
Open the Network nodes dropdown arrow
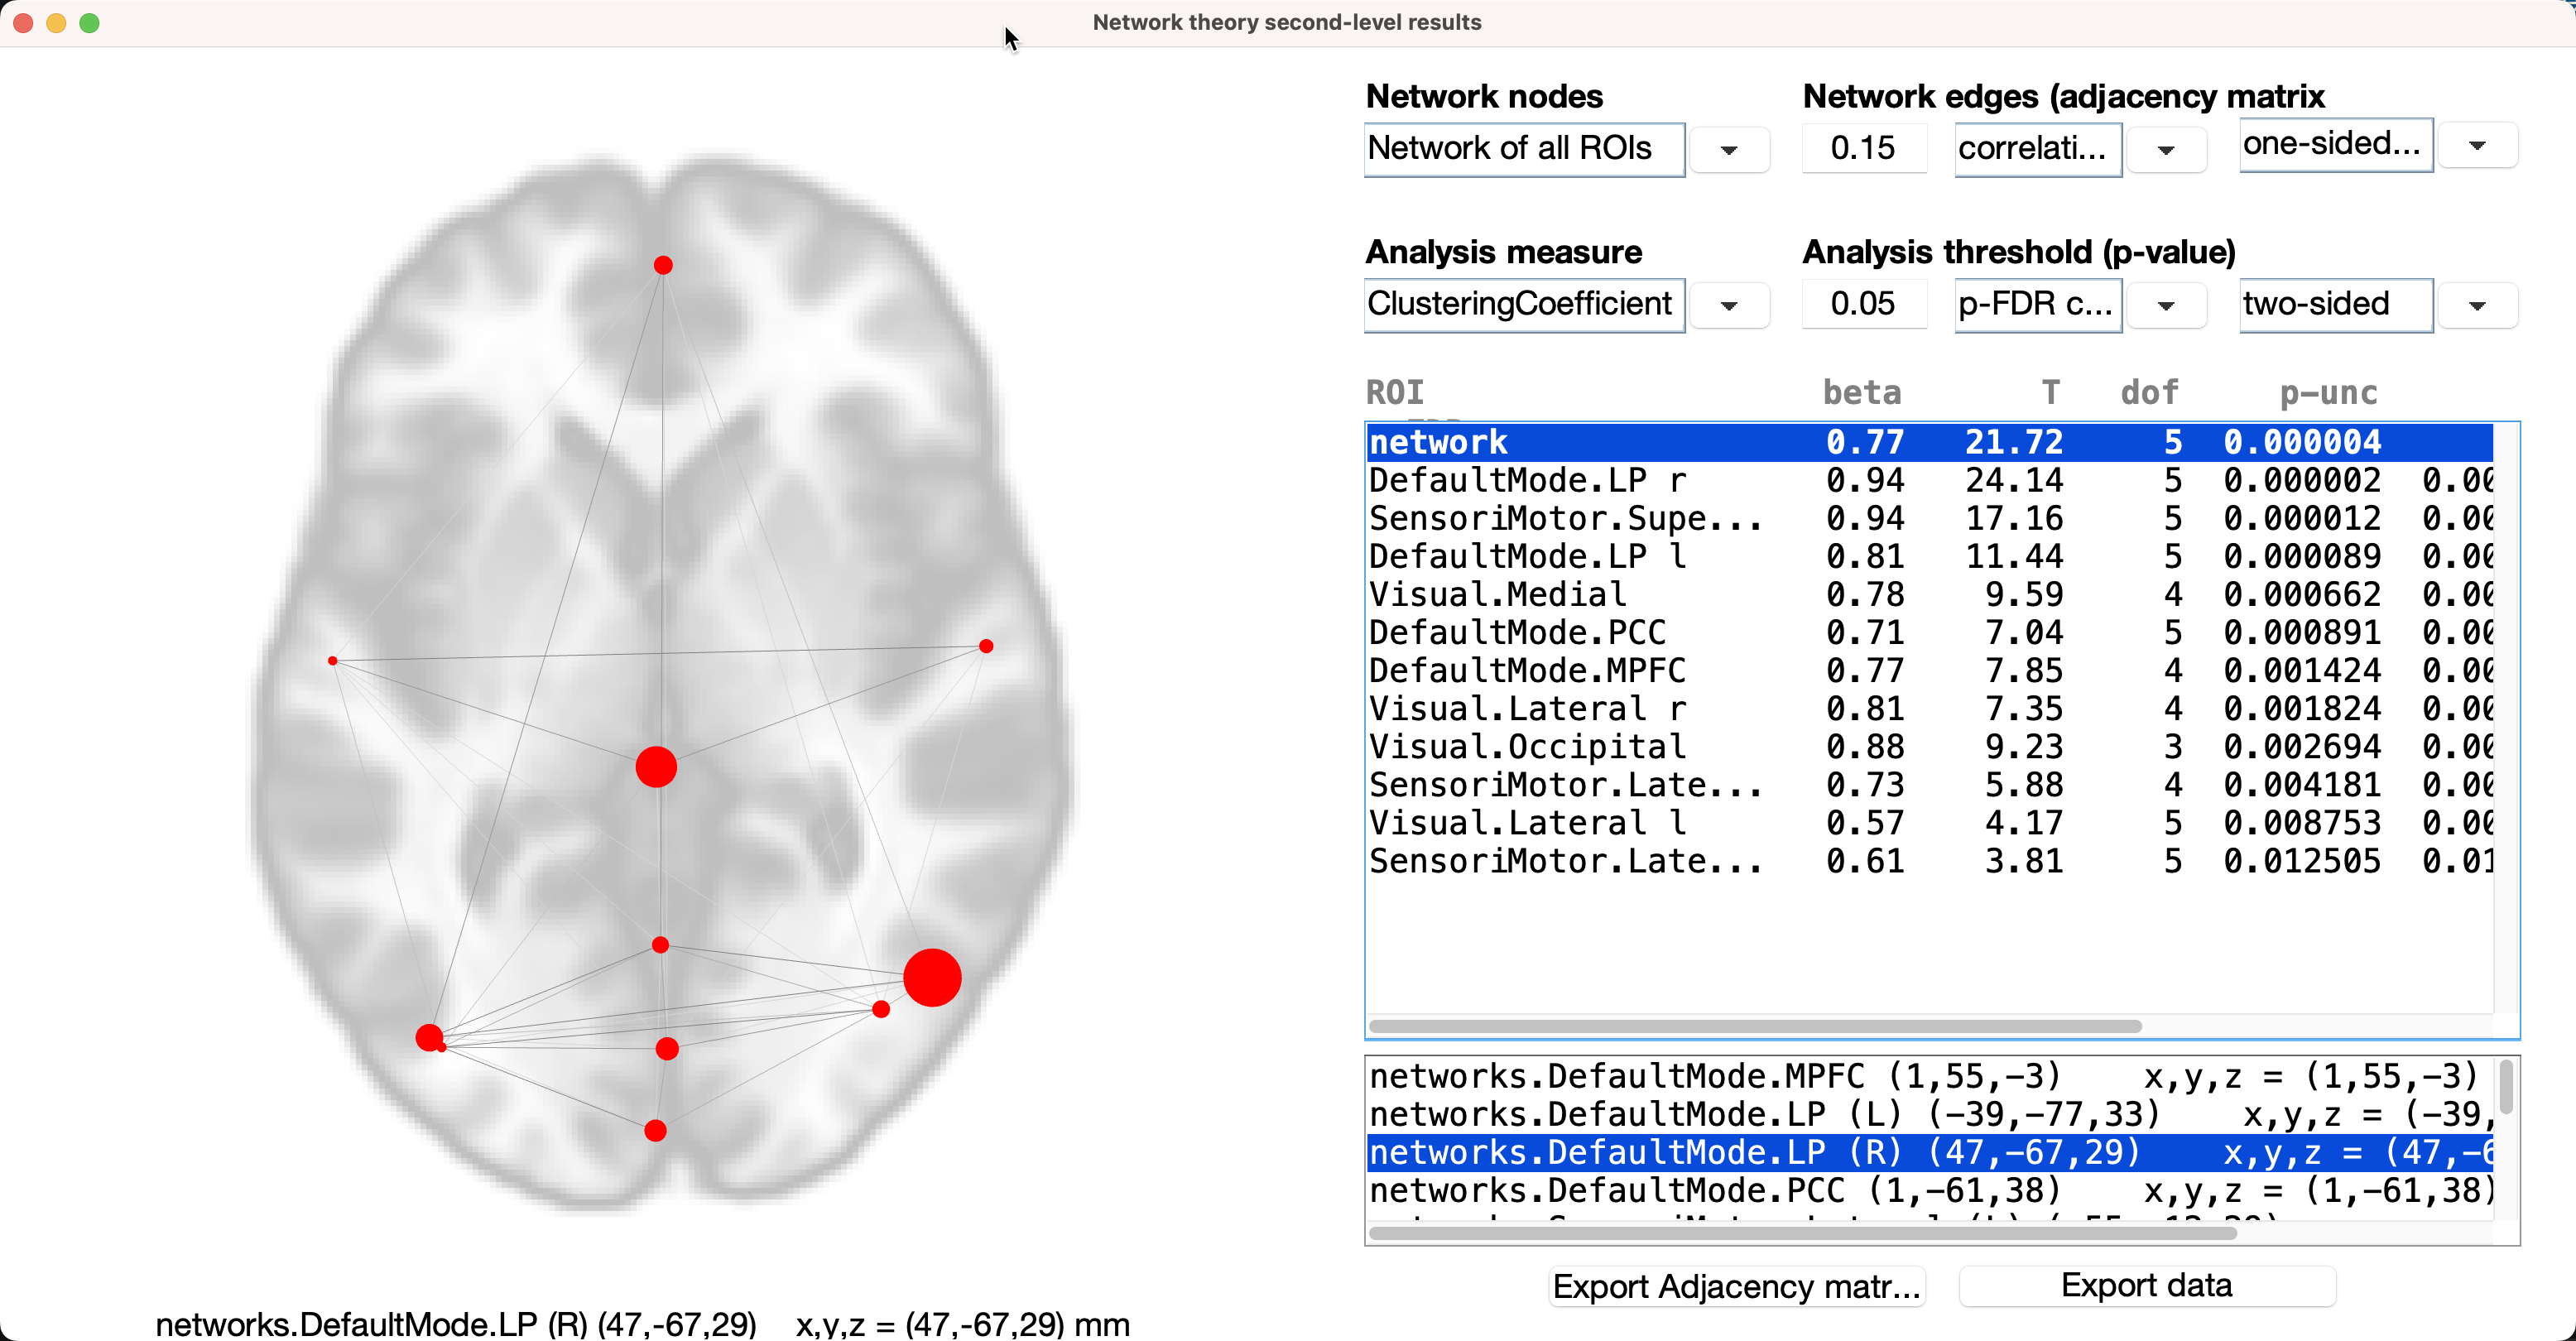1729,150
